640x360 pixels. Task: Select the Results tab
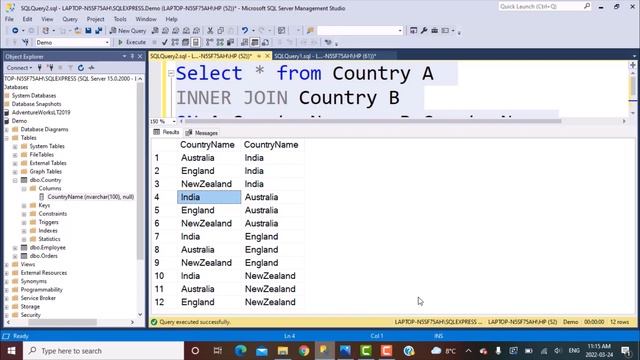click(167, 132)
